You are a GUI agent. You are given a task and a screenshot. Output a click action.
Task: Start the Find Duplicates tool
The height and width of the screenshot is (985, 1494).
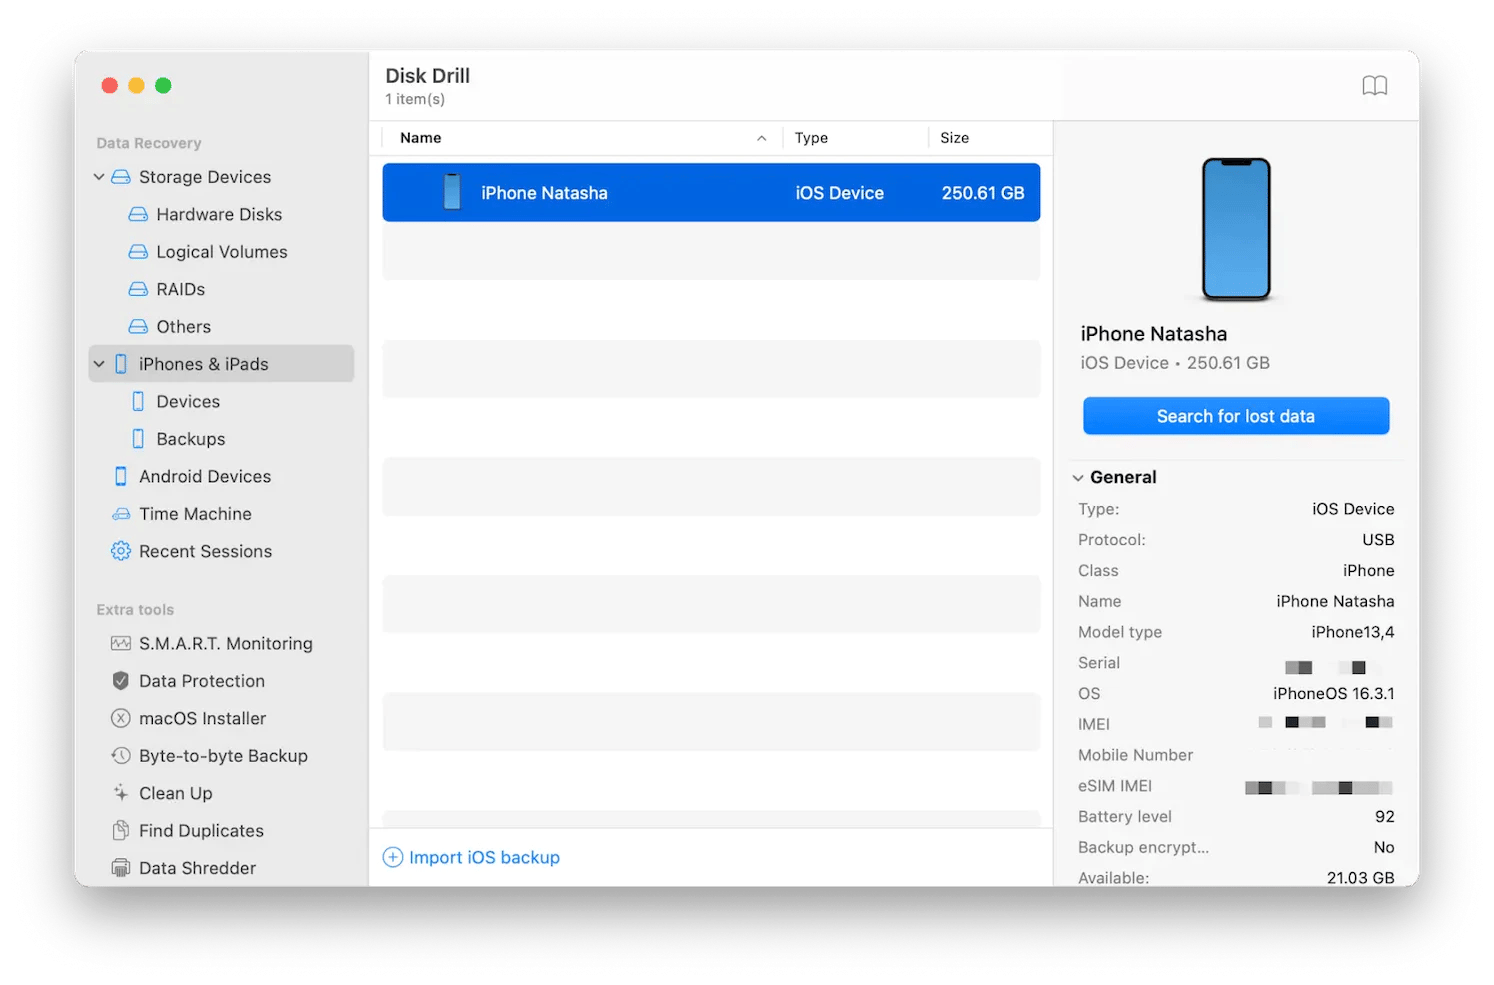click(201, 830)
